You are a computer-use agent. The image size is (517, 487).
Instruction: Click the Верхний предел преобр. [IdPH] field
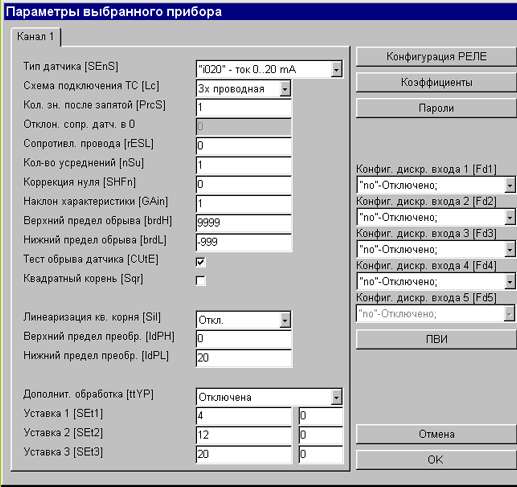click(244, 339)
